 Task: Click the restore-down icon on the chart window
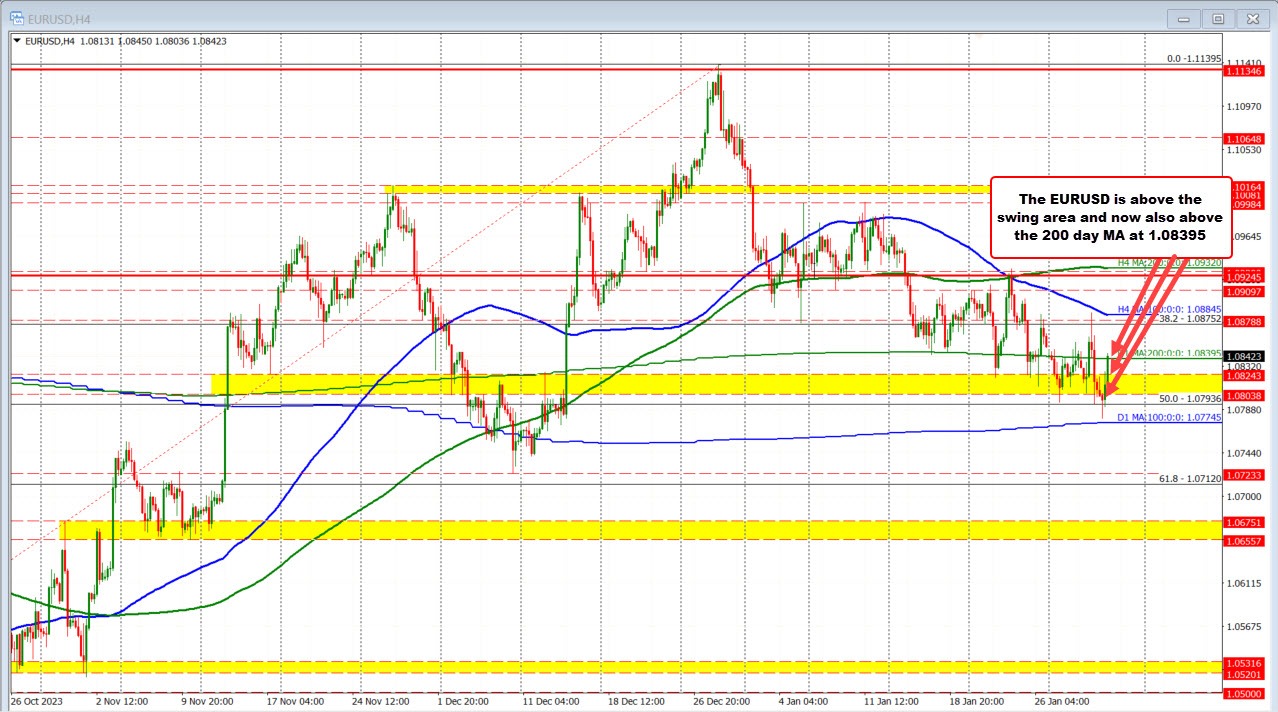pos(1218,18)
